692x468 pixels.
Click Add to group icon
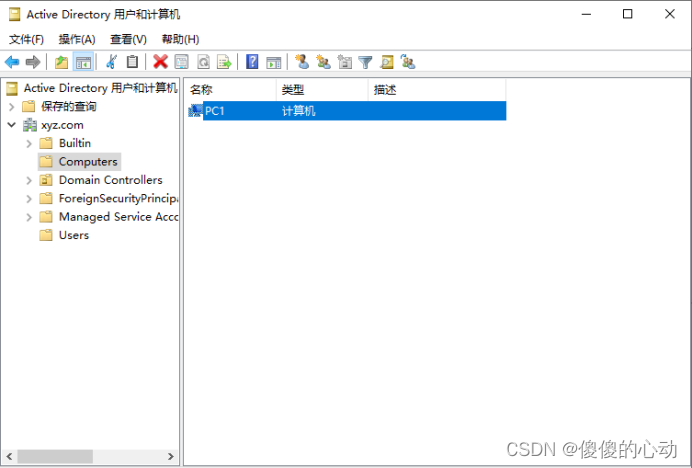click(408, 62)
